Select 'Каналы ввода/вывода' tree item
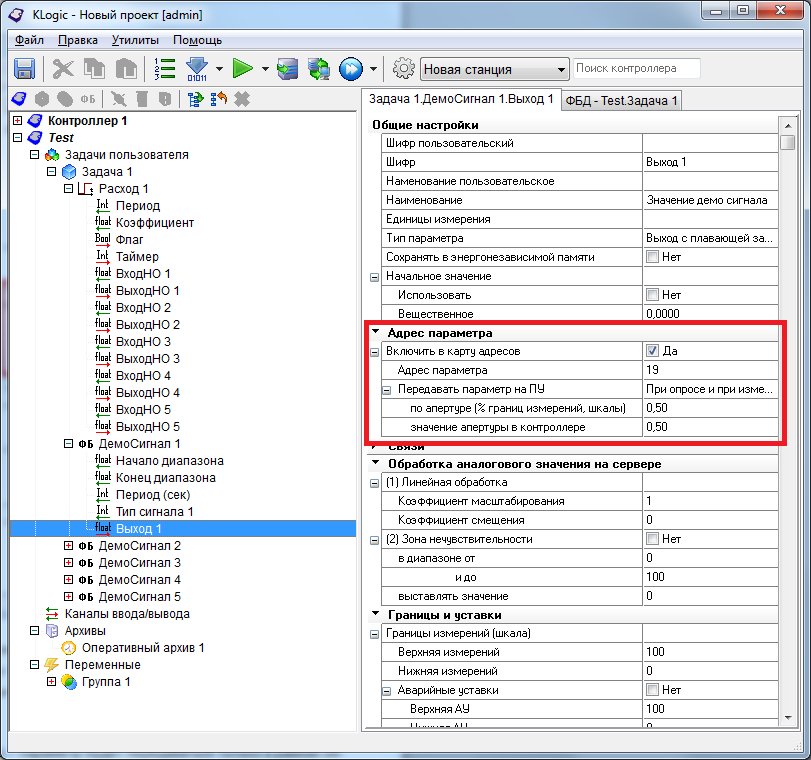The width and height of the screenshot is (811, 760). point(127,614)
